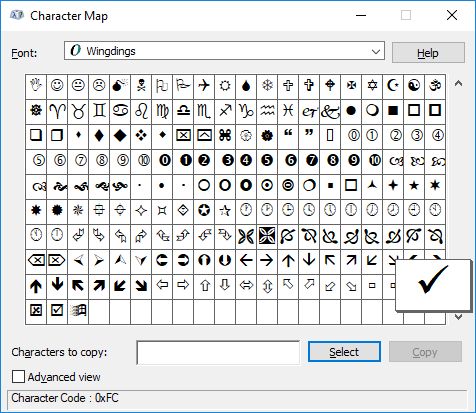Pick the yin yang symbol
The width and height of the screenshot is (476, 413).
point(414,86)
